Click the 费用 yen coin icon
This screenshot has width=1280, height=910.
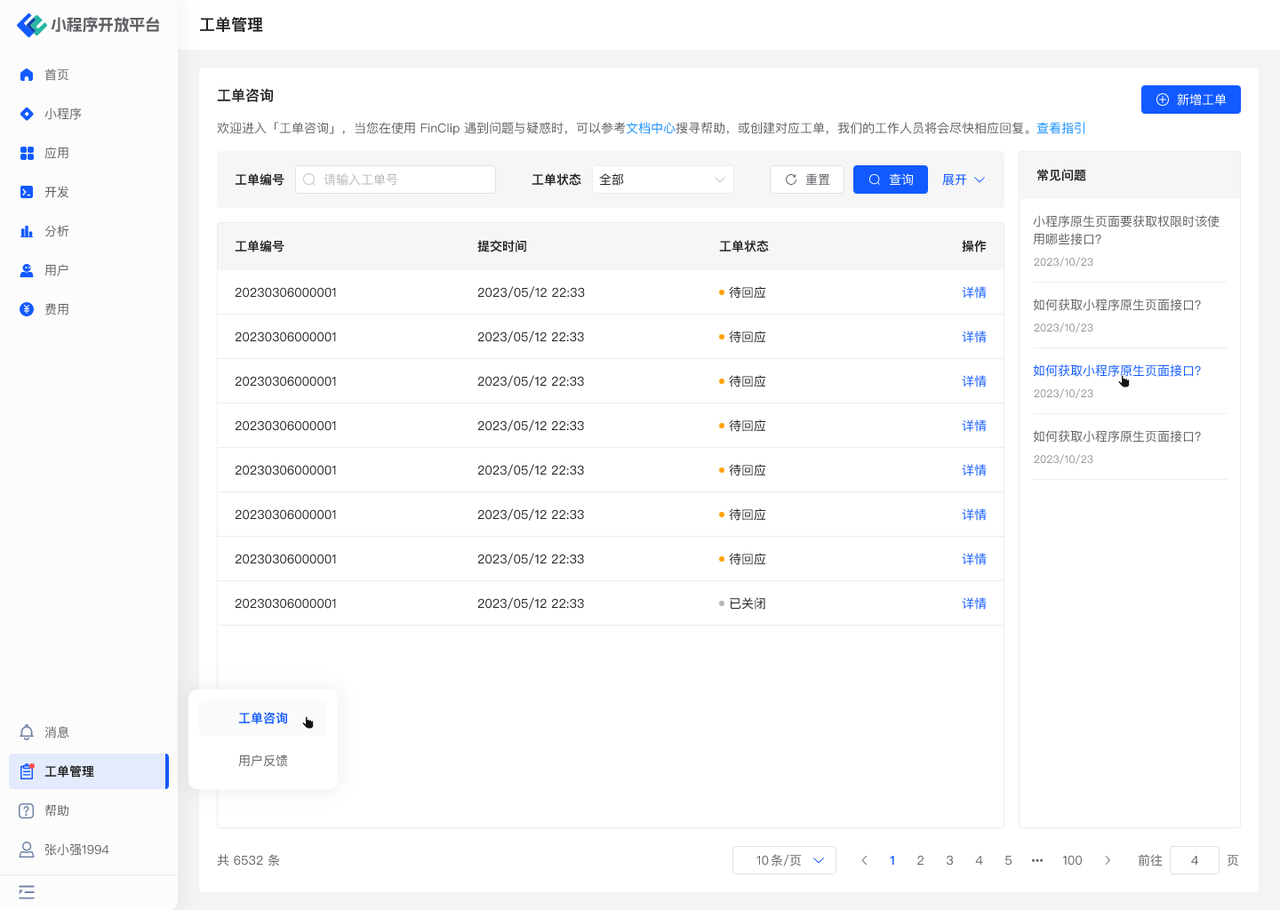(27, 309)
